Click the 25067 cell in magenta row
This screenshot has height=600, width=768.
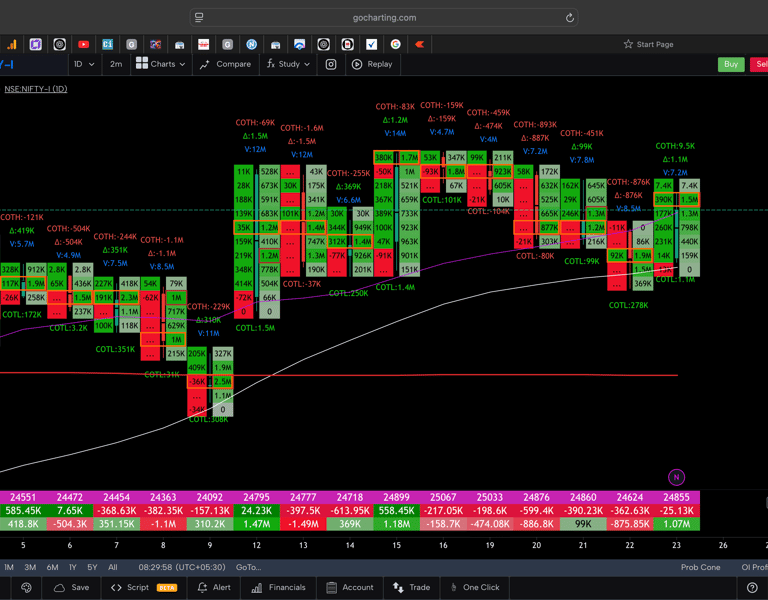(x=443, y=497)
